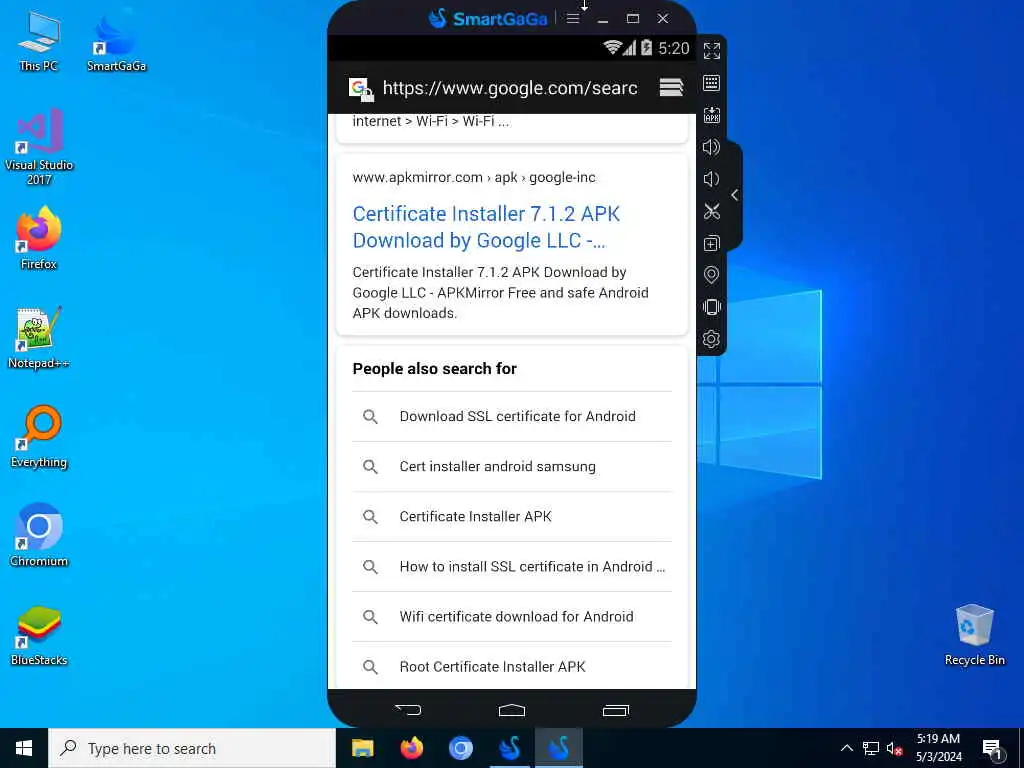Click the install APK sidebar icon
This screenshot has width=1024, height=768.
pos(711,115)
